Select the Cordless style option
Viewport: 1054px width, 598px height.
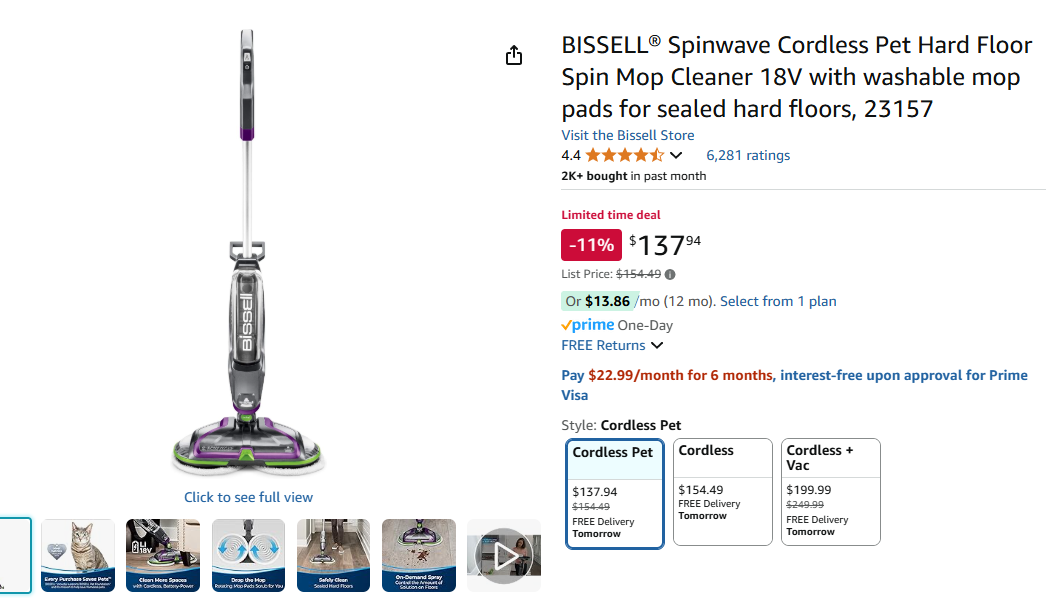point(722,492)
